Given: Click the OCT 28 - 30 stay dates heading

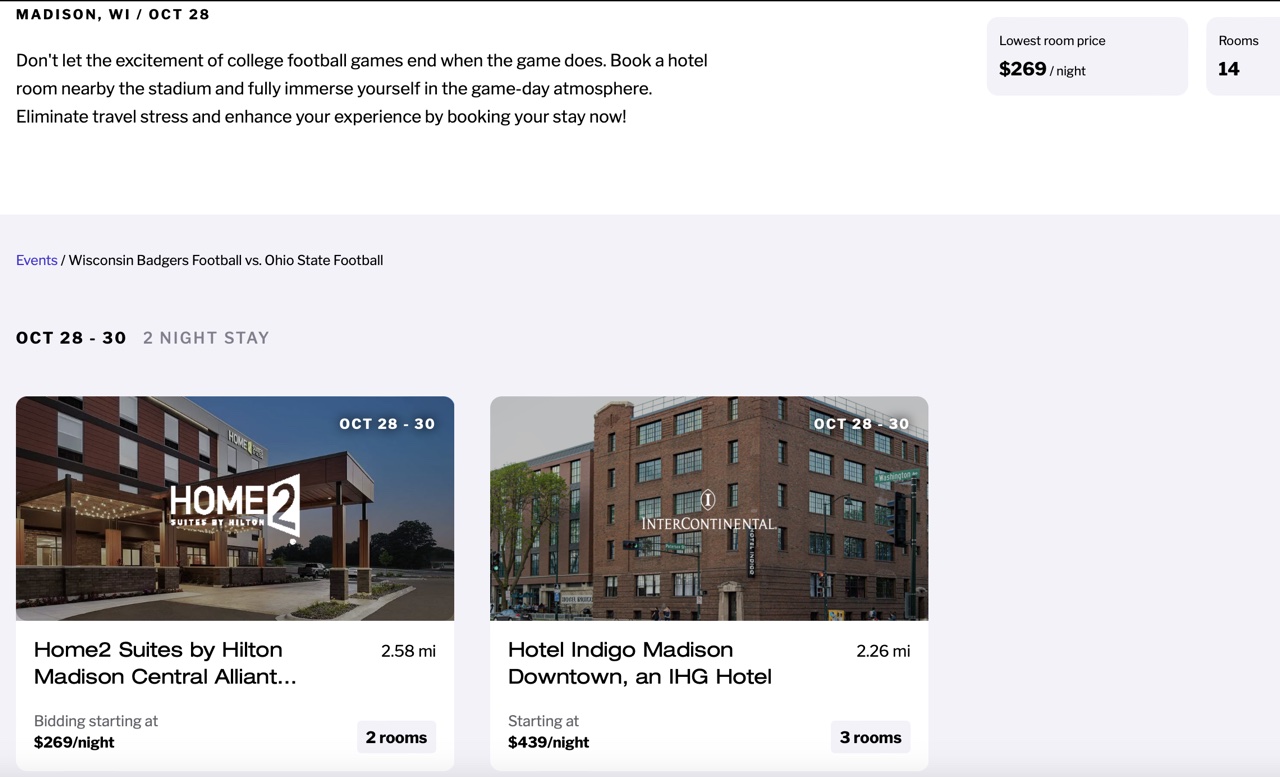Looking at the screenshot, I should pos(71,338).
